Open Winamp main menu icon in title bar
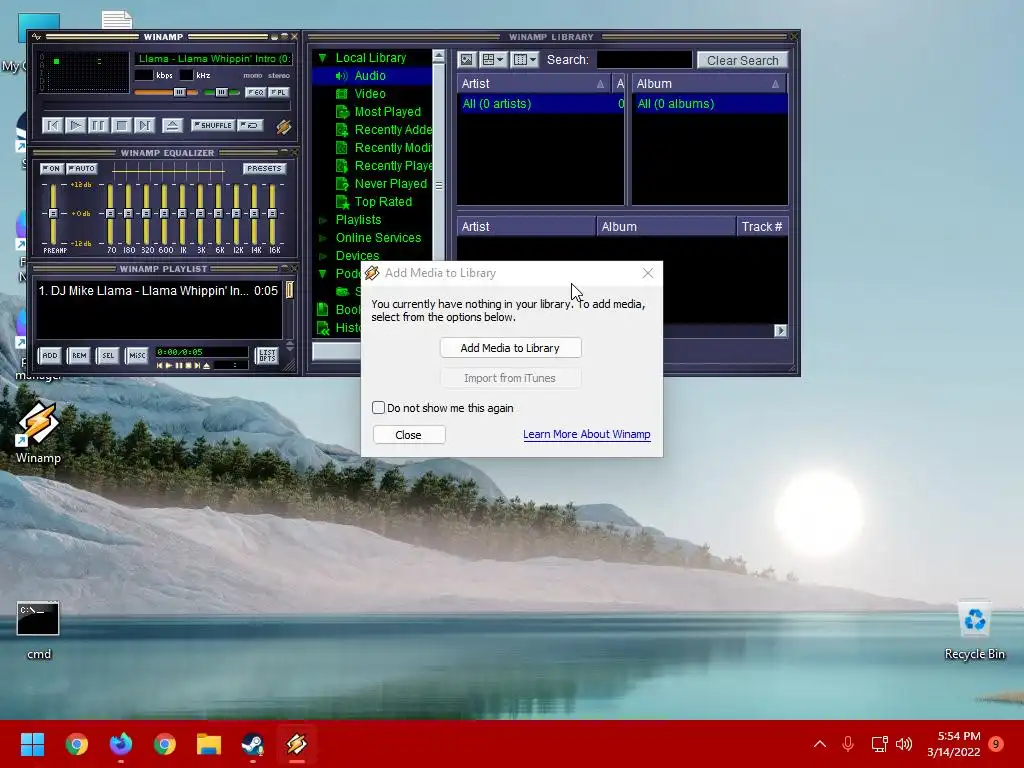This screenshot has width=1024, height=768. click(x=37, y=37)
